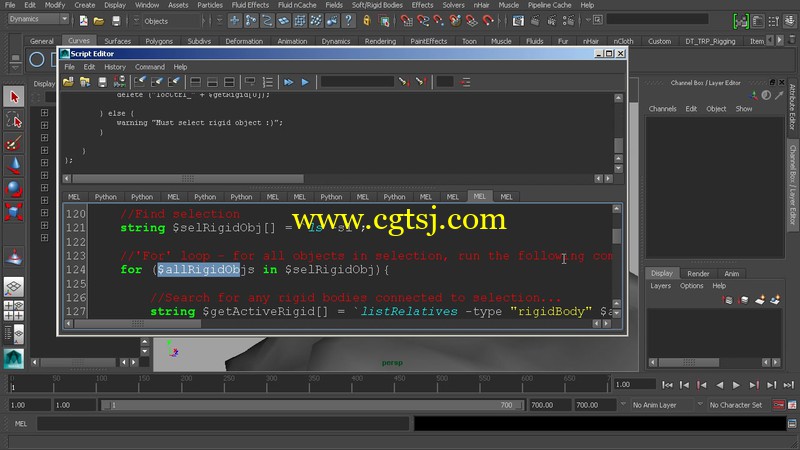Image resolution: width=800 pixels, height=450 pixels.
Task: Click the single perspective layout icon
Action: (14, 287)
